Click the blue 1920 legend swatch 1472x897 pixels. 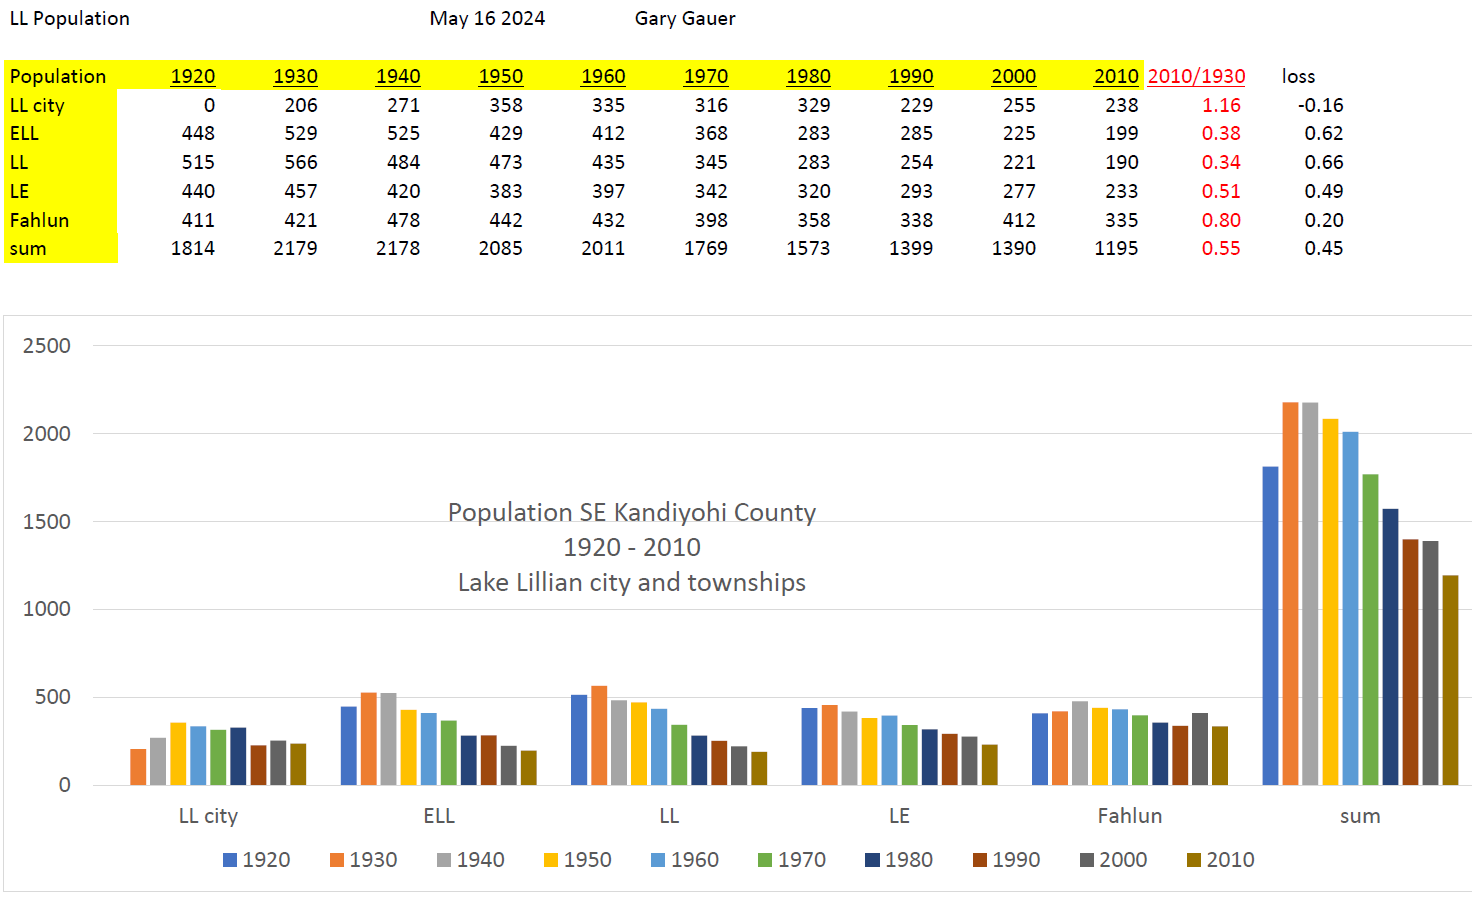click(x=228, y=859)
